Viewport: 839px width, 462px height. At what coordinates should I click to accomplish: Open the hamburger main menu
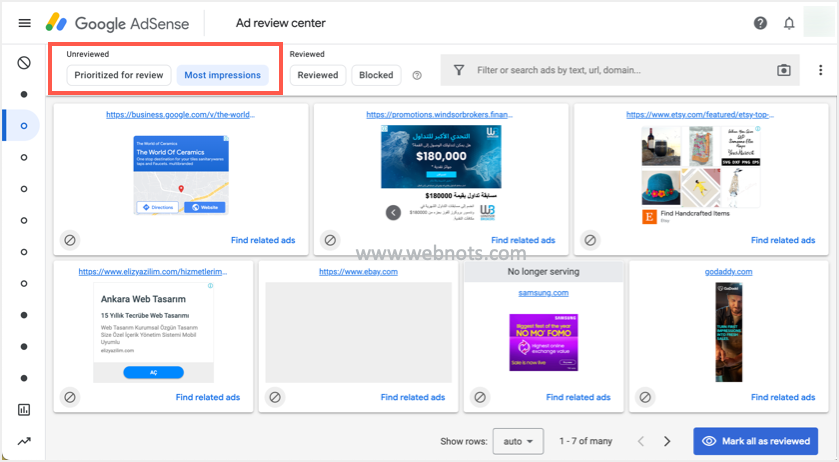pos(25,23)
